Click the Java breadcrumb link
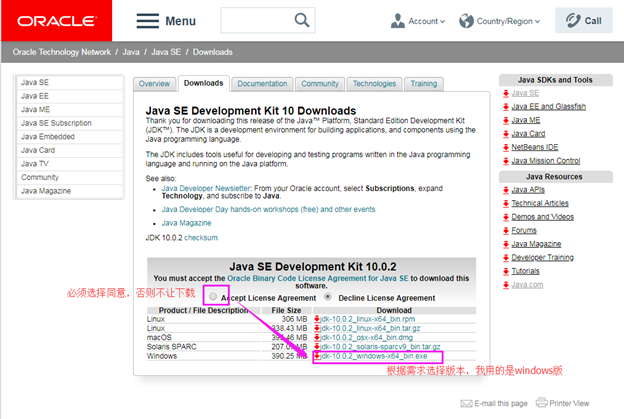The width and height of the screenshot is (624, 419). [131, 52]
